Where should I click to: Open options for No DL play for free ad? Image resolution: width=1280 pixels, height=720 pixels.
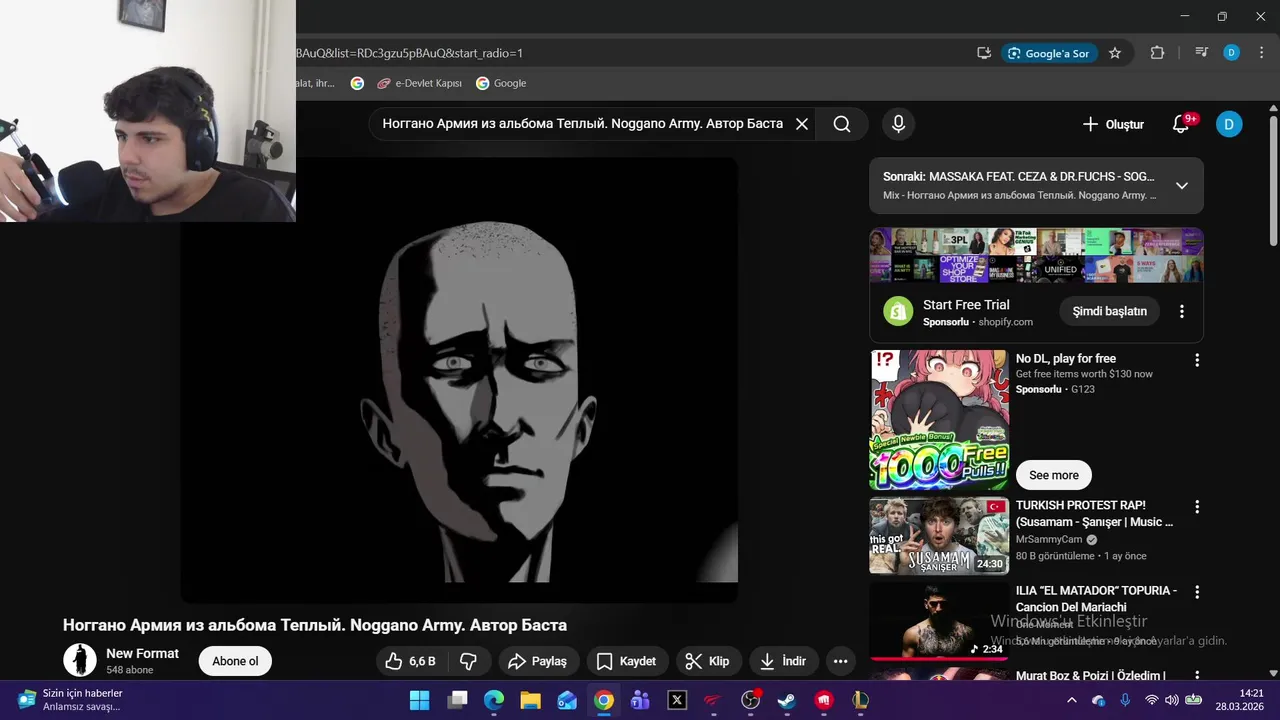(x=1197, y=360)
